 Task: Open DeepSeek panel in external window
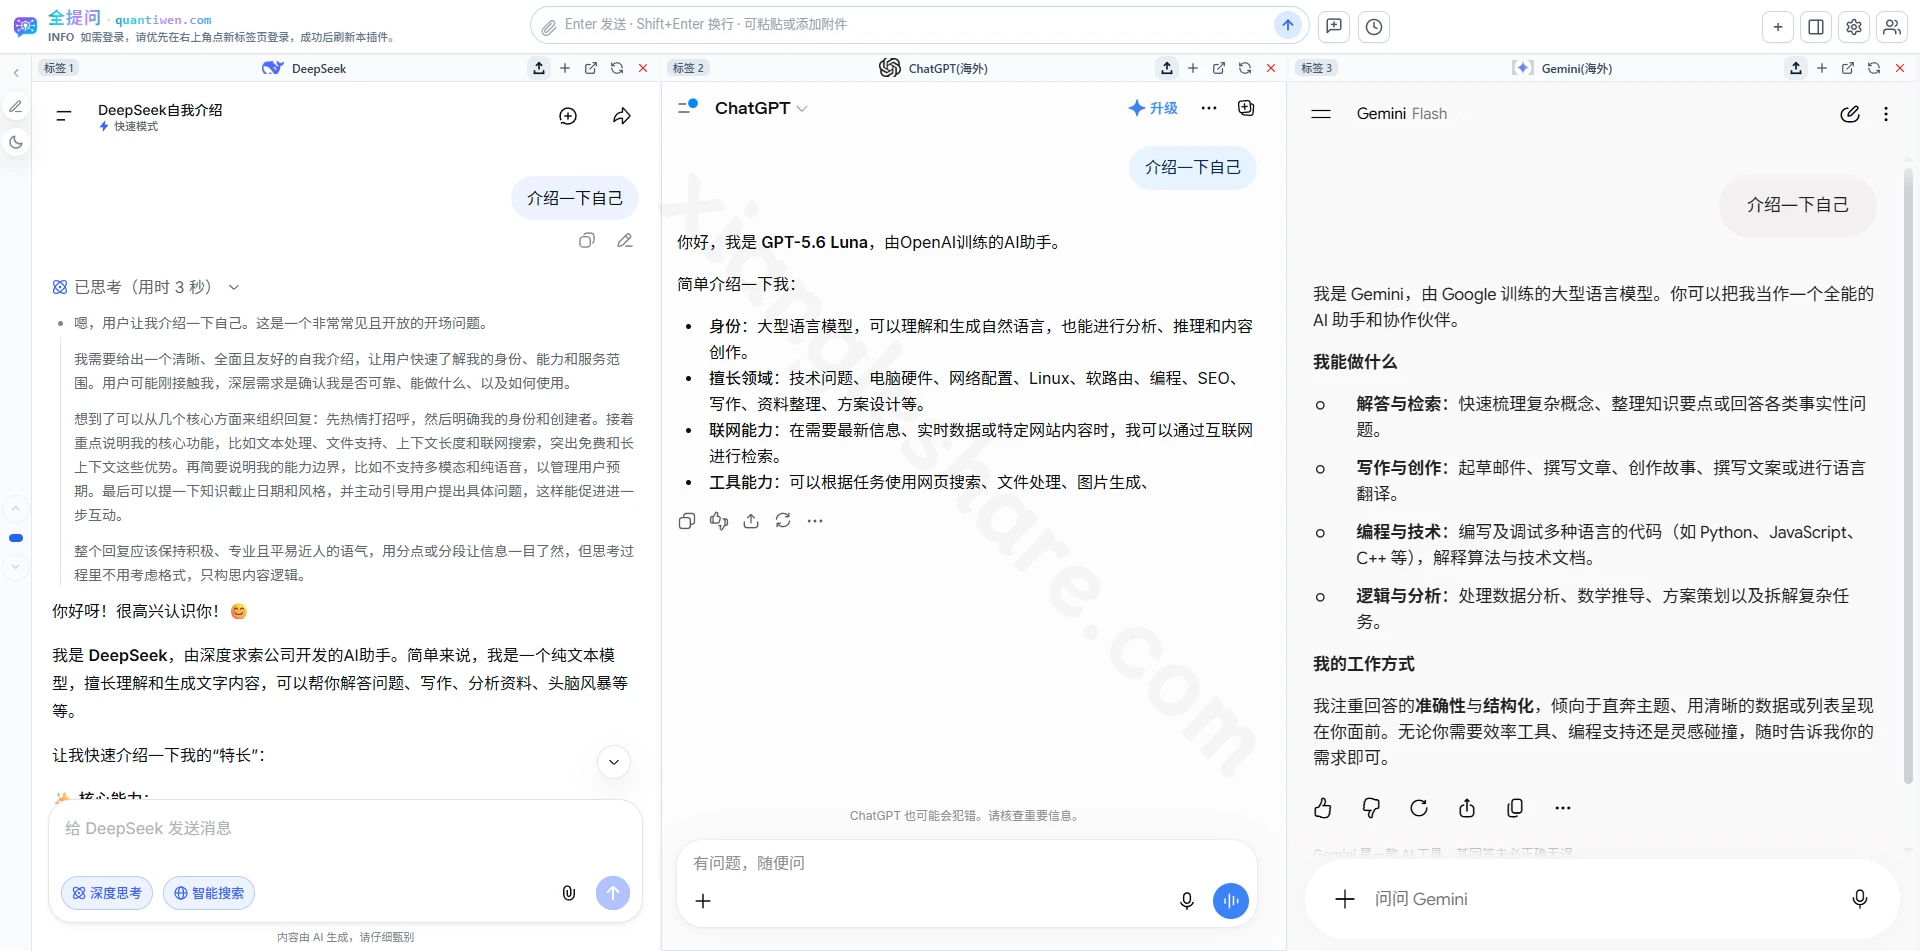coord(591,68)
